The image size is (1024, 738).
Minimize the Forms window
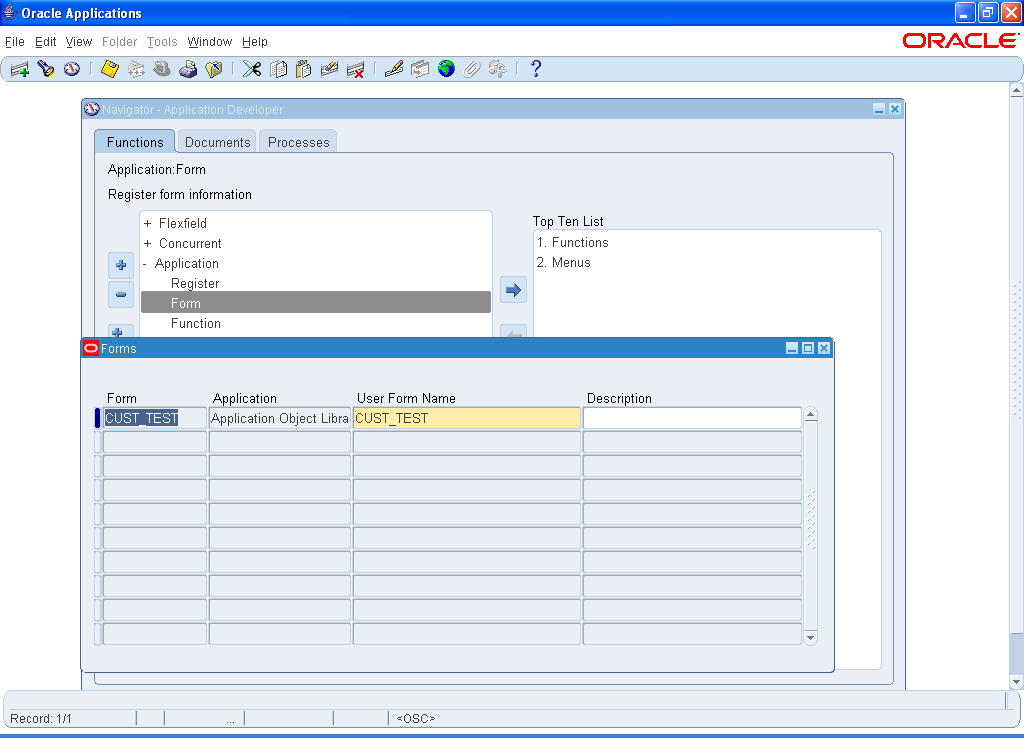[x=792, y=348]
